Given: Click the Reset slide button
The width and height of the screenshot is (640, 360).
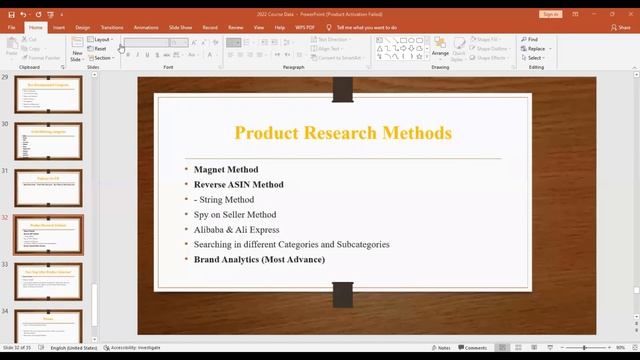Looking at the screenshot, I should (97, 49).
